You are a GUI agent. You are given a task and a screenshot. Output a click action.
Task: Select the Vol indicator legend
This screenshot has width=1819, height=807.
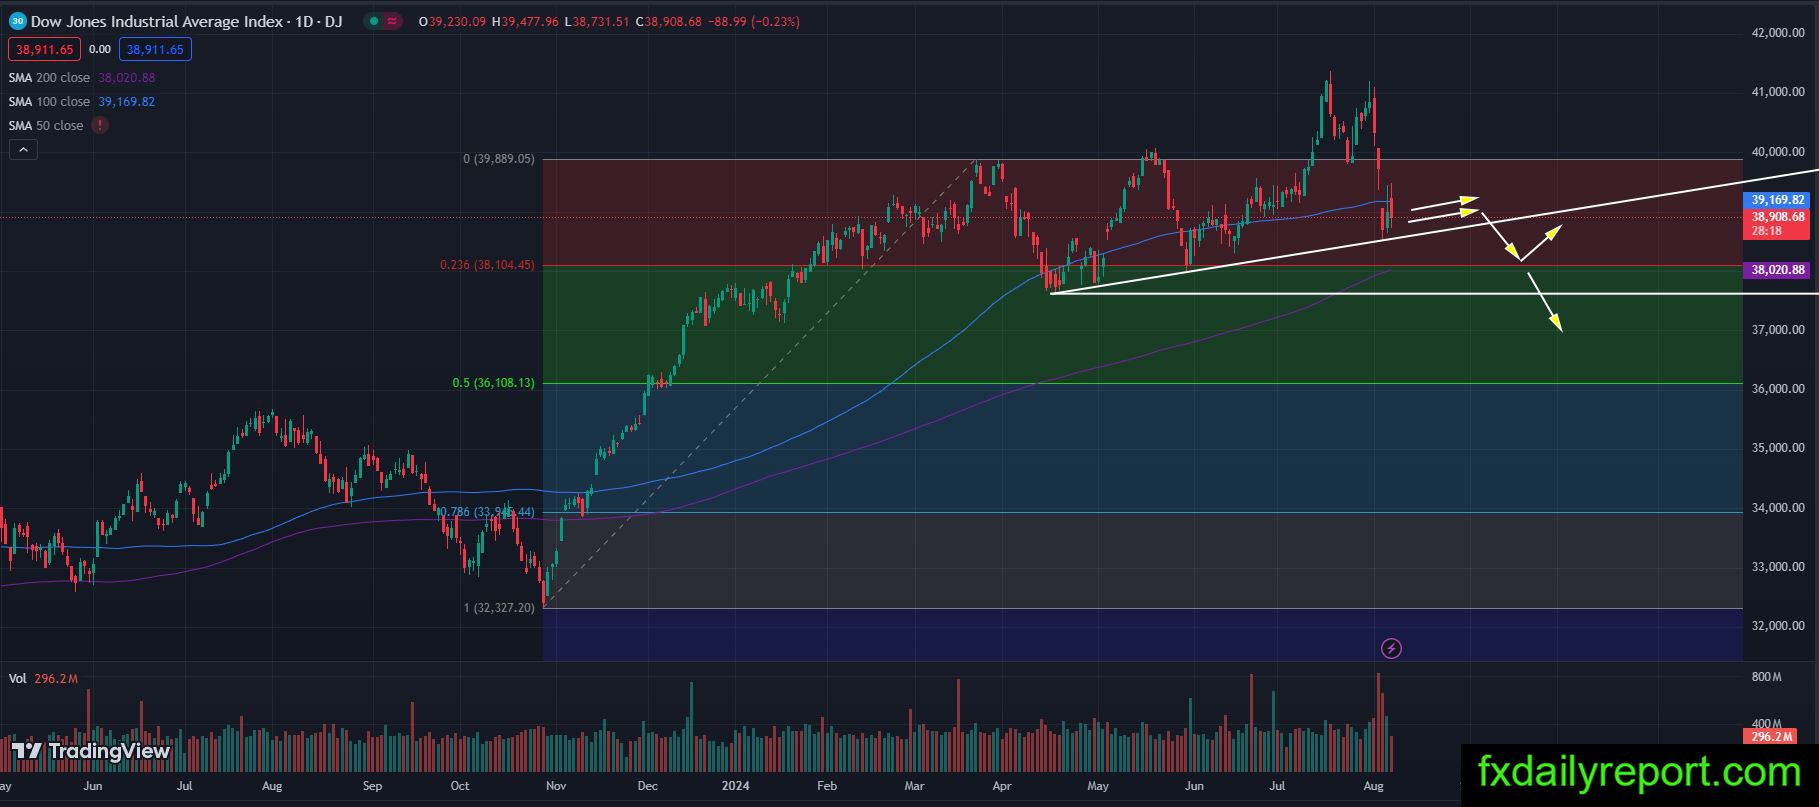[17, 678]
